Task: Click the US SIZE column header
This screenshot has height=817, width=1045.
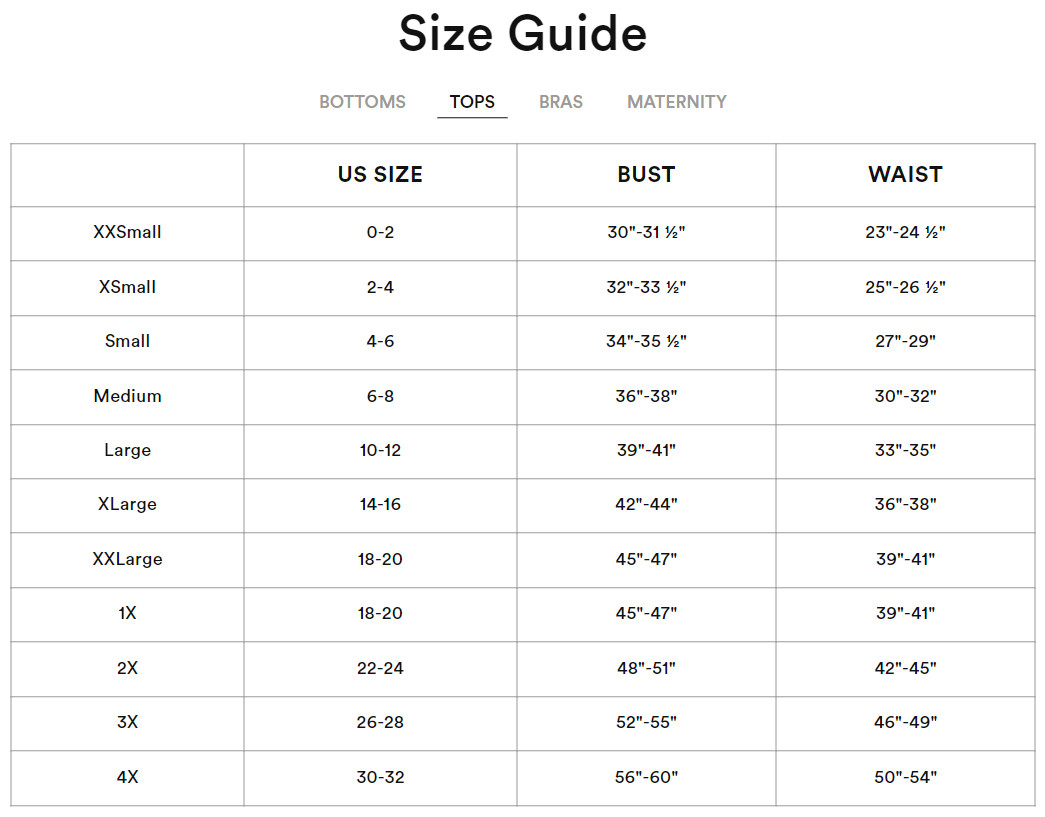Action: (380, 175)
